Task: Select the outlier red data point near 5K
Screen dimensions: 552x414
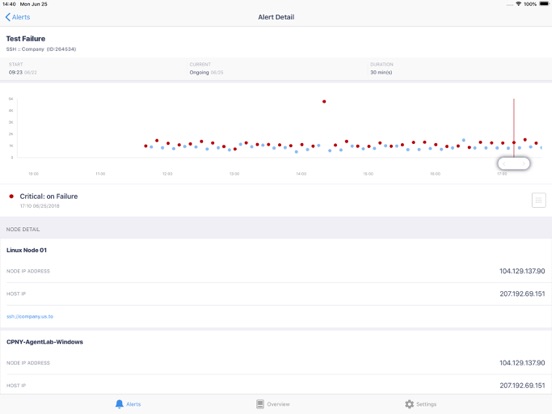Action: [x=324, y=101]
